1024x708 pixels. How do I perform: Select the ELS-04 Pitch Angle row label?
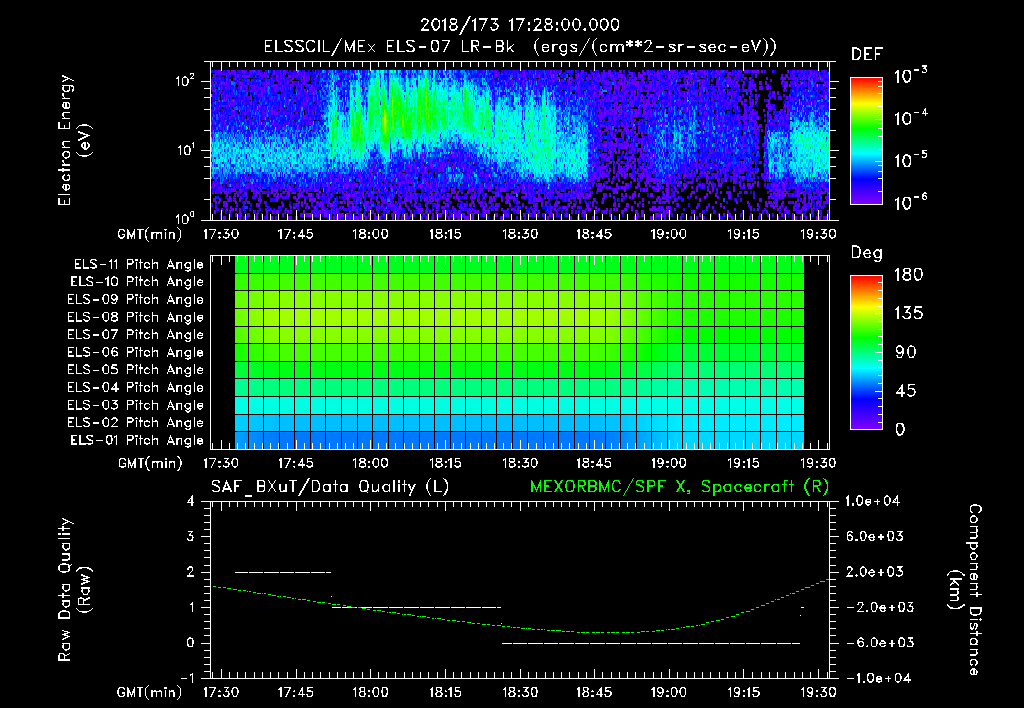coord(135,388)
